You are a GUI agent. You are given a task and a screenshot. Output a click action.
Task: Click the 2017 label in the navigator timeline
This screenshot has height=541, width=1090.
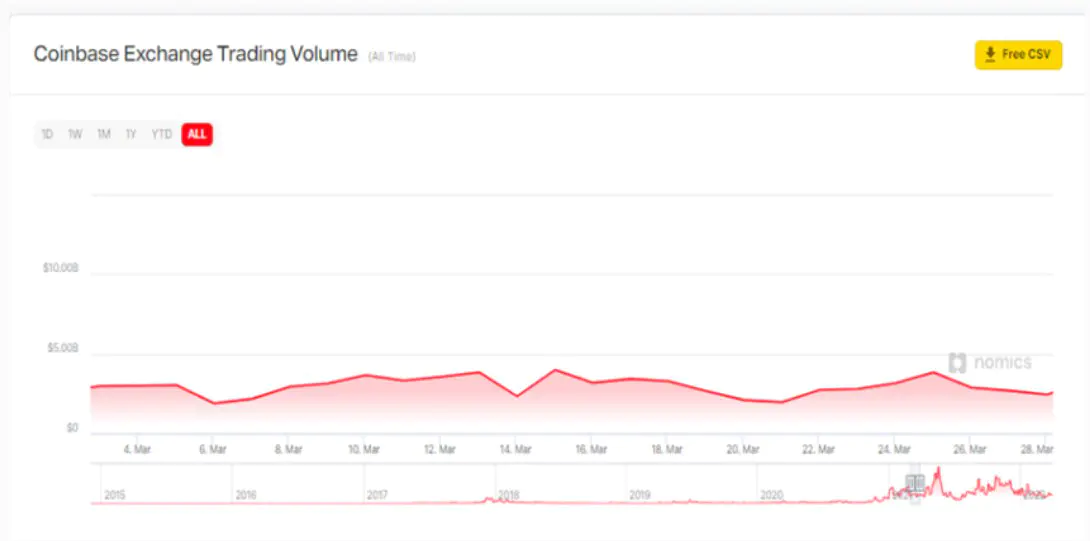point(377,495)
